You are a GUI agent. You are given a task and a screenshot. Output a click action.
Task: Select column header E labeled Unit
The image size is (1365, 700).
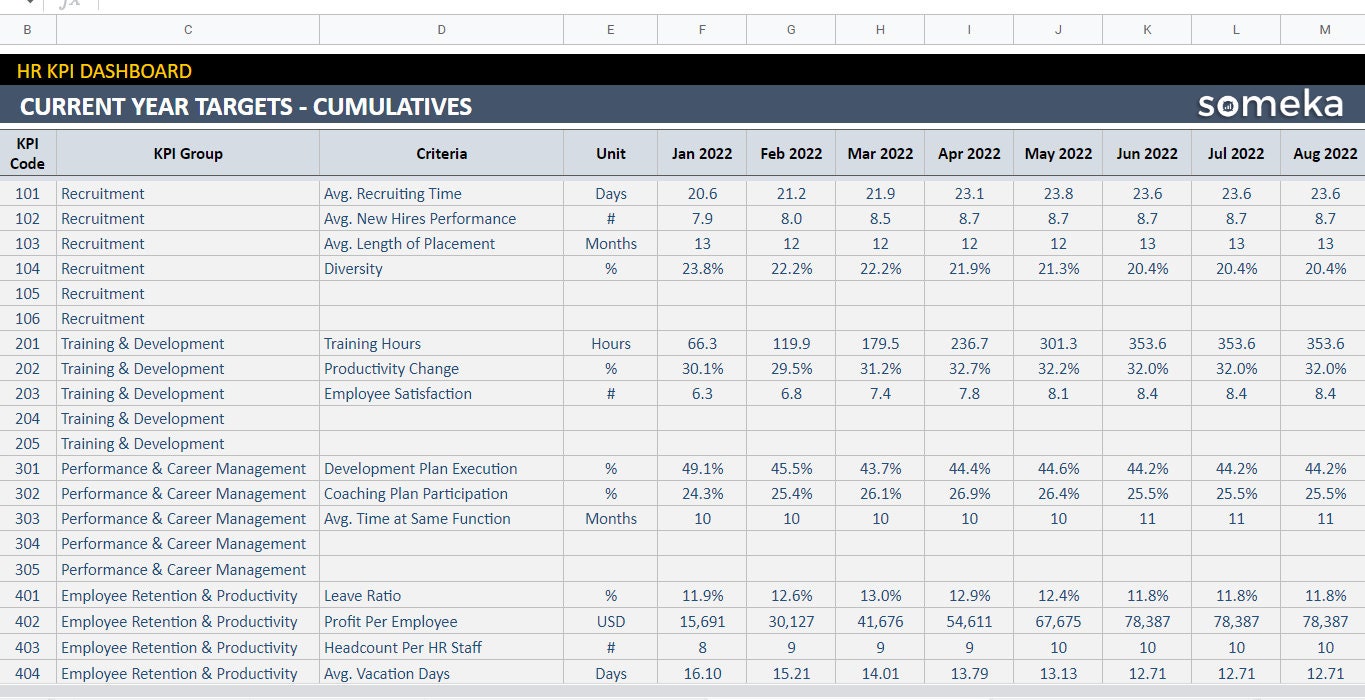tap(610, 29)
